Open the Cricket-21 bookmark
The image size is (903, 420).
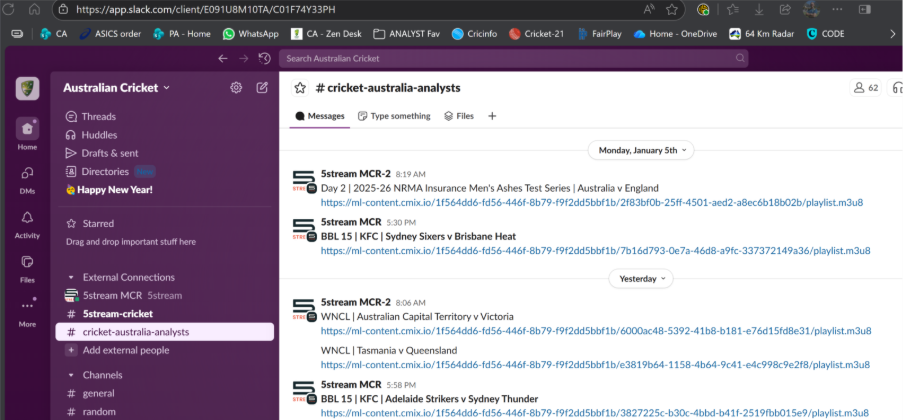(536, 34)
